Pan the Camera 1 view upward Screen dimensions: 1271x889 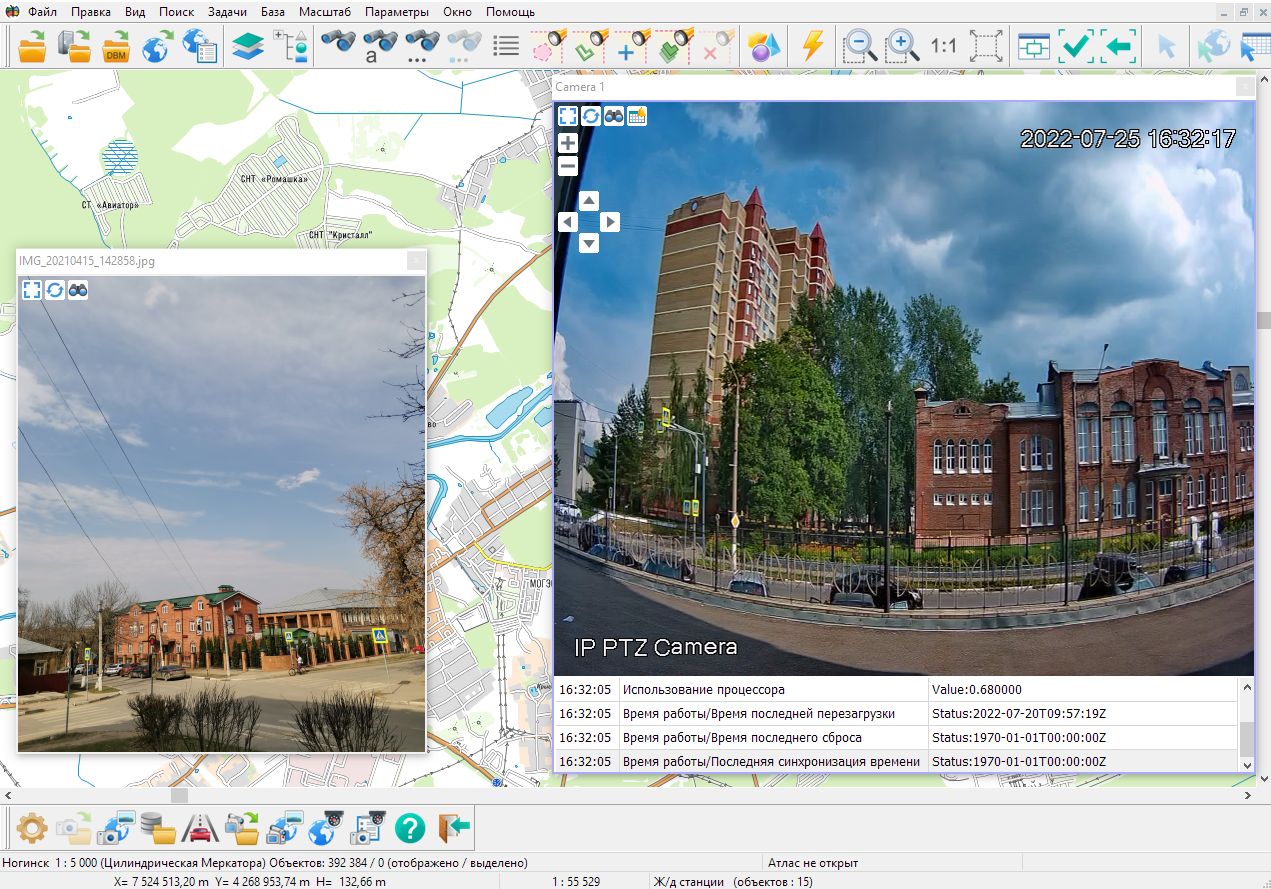coord(589,201)
